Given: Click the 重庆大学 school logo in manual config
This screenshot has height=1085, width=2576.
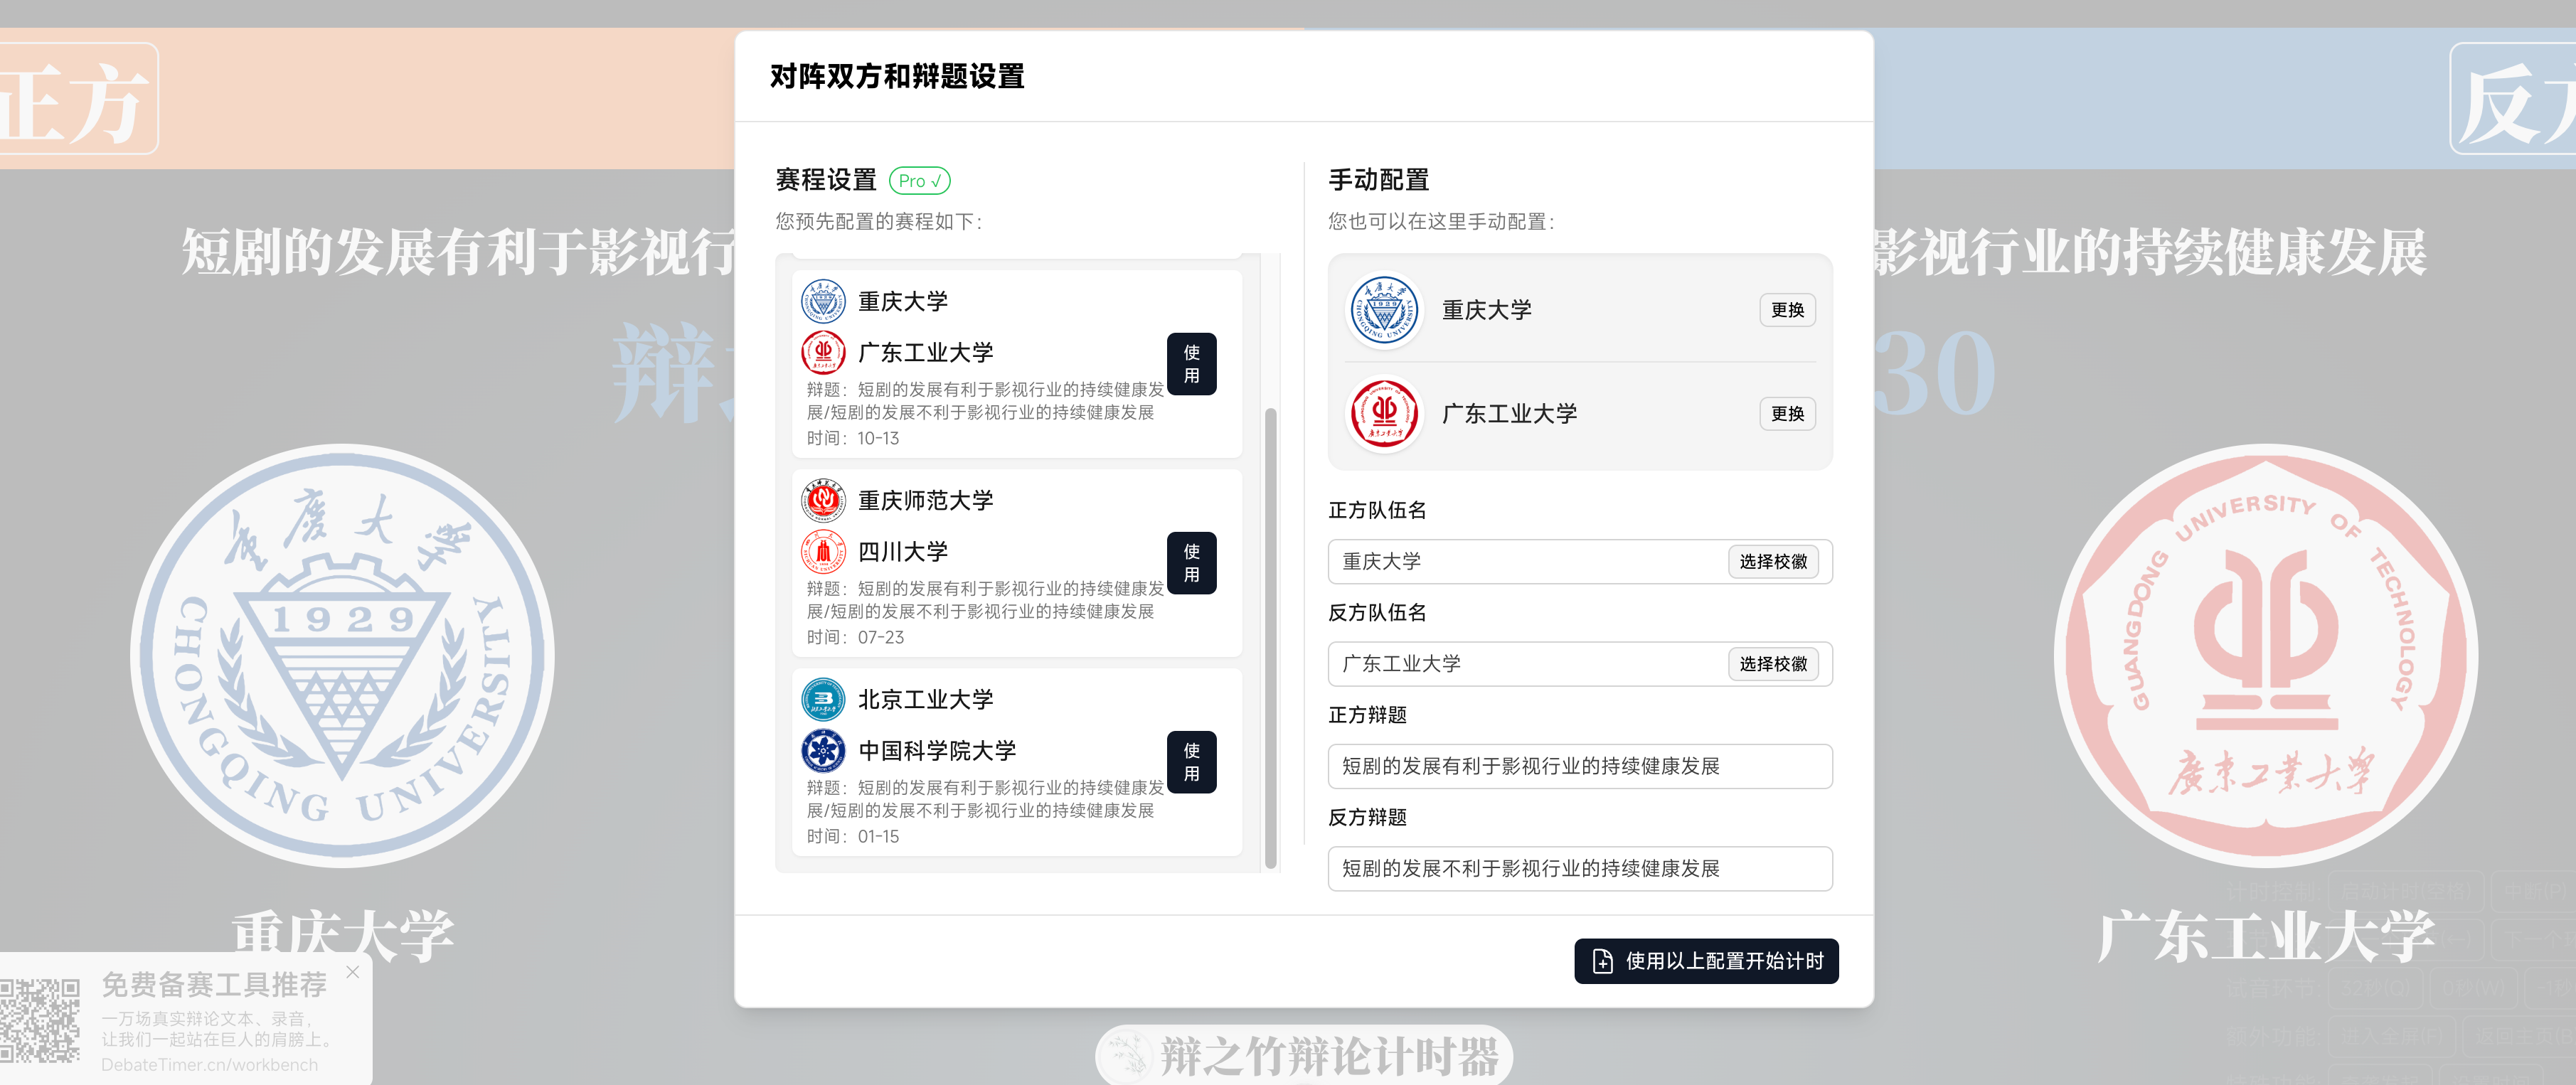Looking at the screenshot, I should coord(1385,310).
